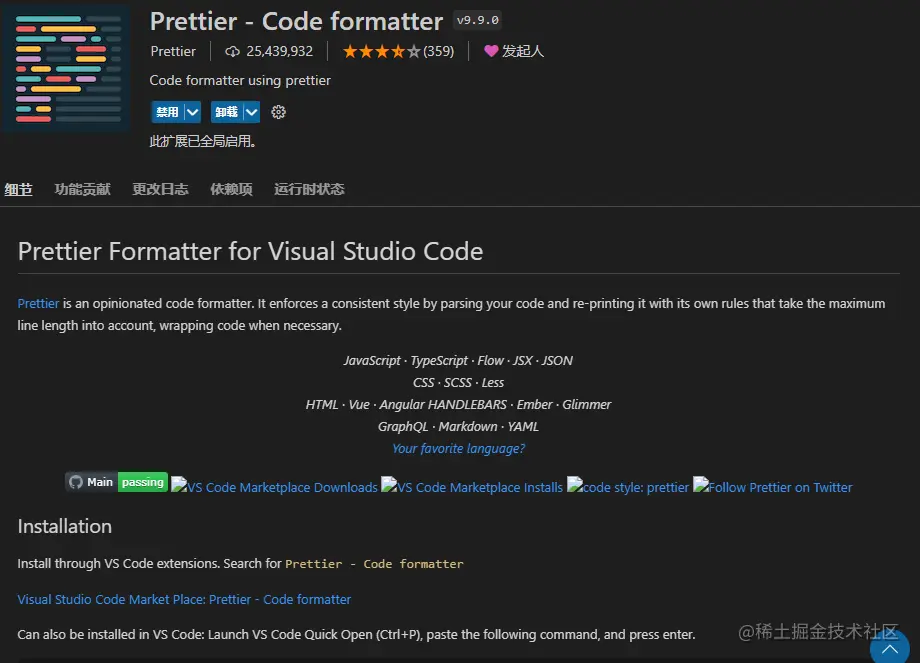Open extension settings via the gear icon
920x663 pixels.
[278, 112]
